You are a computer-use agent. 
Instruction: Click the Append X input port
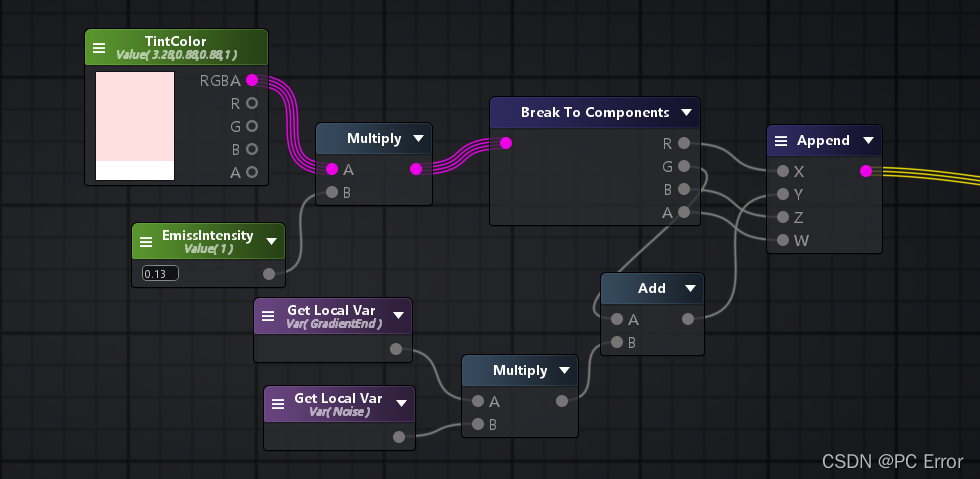782,171
